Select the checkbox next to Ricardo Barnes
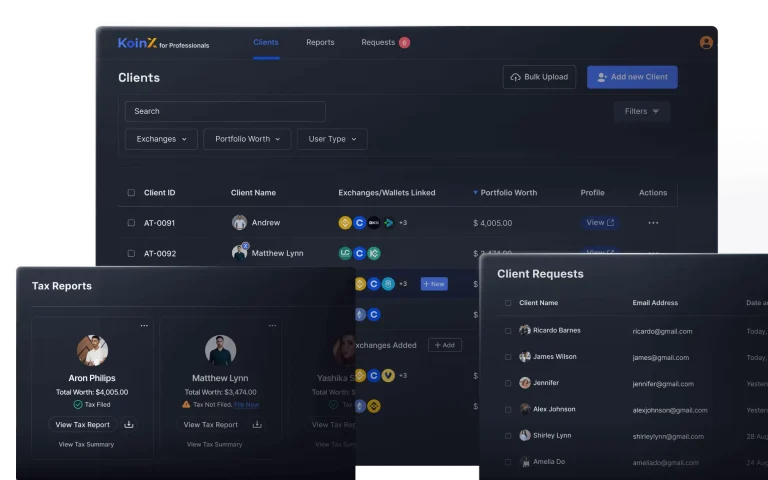The image size is (768, 480). 508,330
